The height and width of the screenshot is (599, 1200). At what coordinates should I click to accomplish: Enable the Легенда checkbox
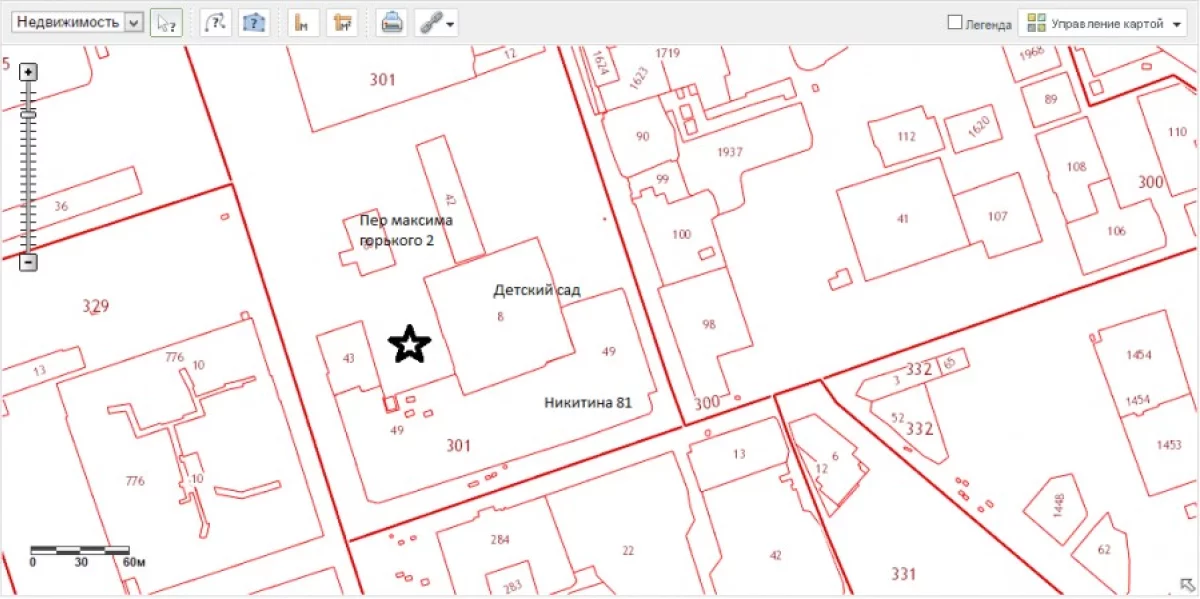(x=955, y=22)
